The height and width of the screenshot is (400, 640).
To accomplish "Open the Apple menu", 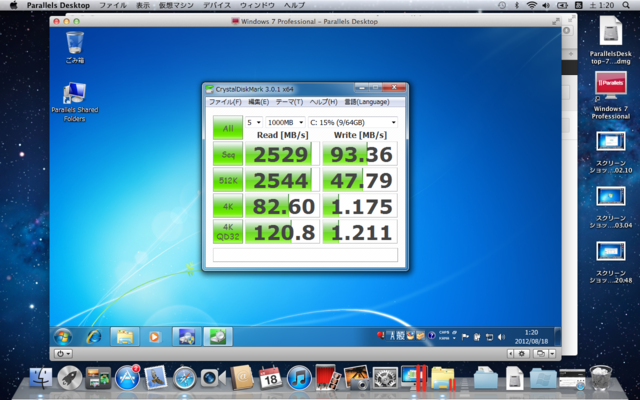I will point(13,5).
